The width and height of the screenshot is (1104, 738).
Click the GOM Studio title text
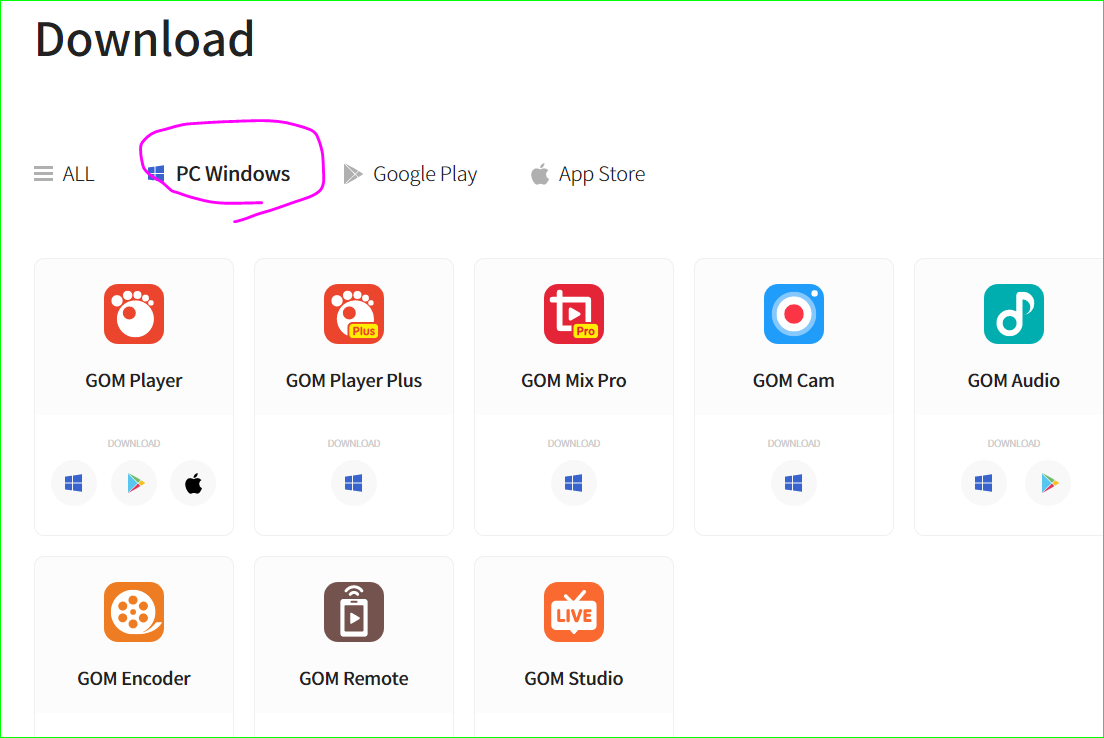click(x=574, y=679)
